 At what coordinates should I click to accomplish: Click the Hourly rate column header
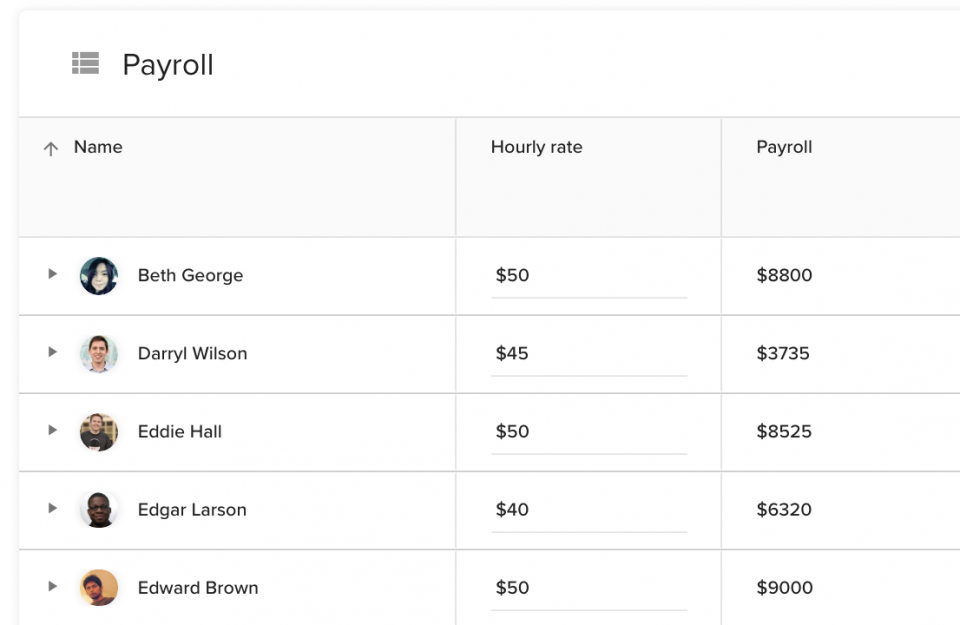[x=536, y=147]
